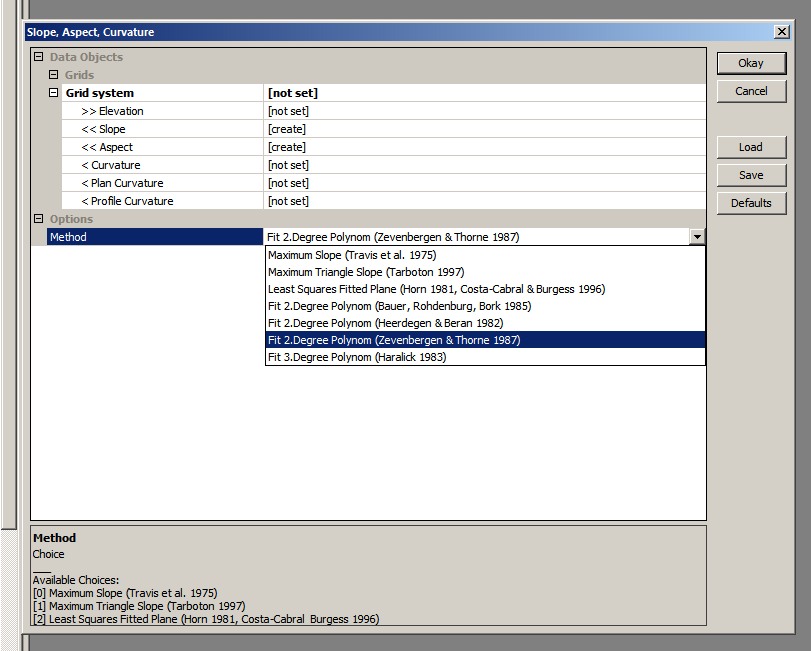
Task: Select the Method option row label
Action: [155, 237]
